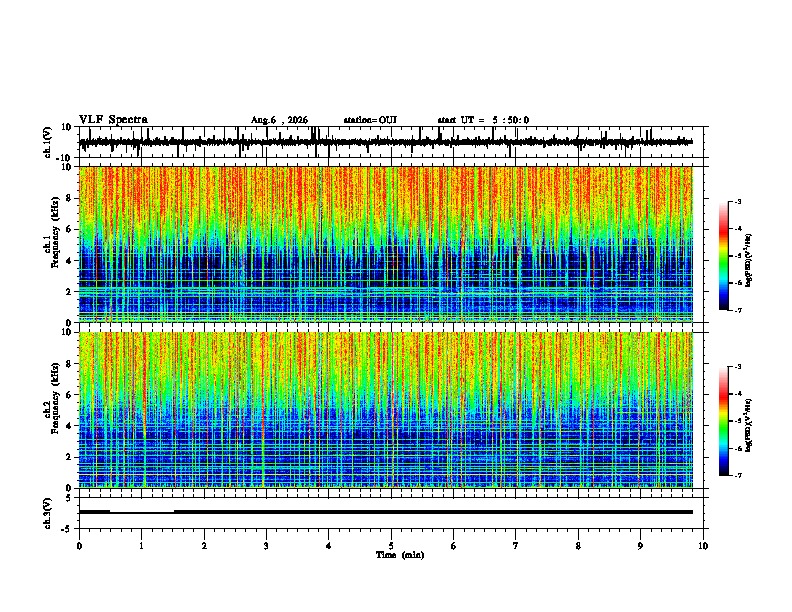Image resolution: width=792 pixels, height=612 pixels.
Task: Click the "-7" label on ch.2 color scale
Action: pyautogui.click(x=737, y=475)
